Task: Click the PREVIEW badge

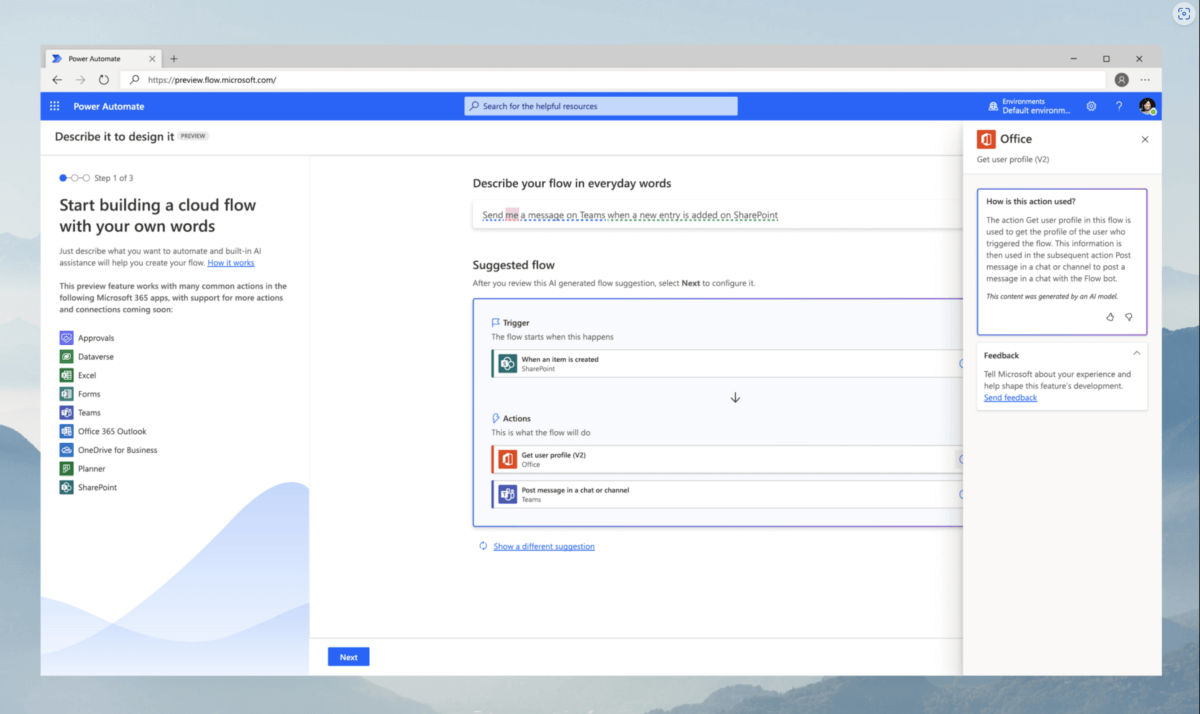Action: [x=193, y=137]
